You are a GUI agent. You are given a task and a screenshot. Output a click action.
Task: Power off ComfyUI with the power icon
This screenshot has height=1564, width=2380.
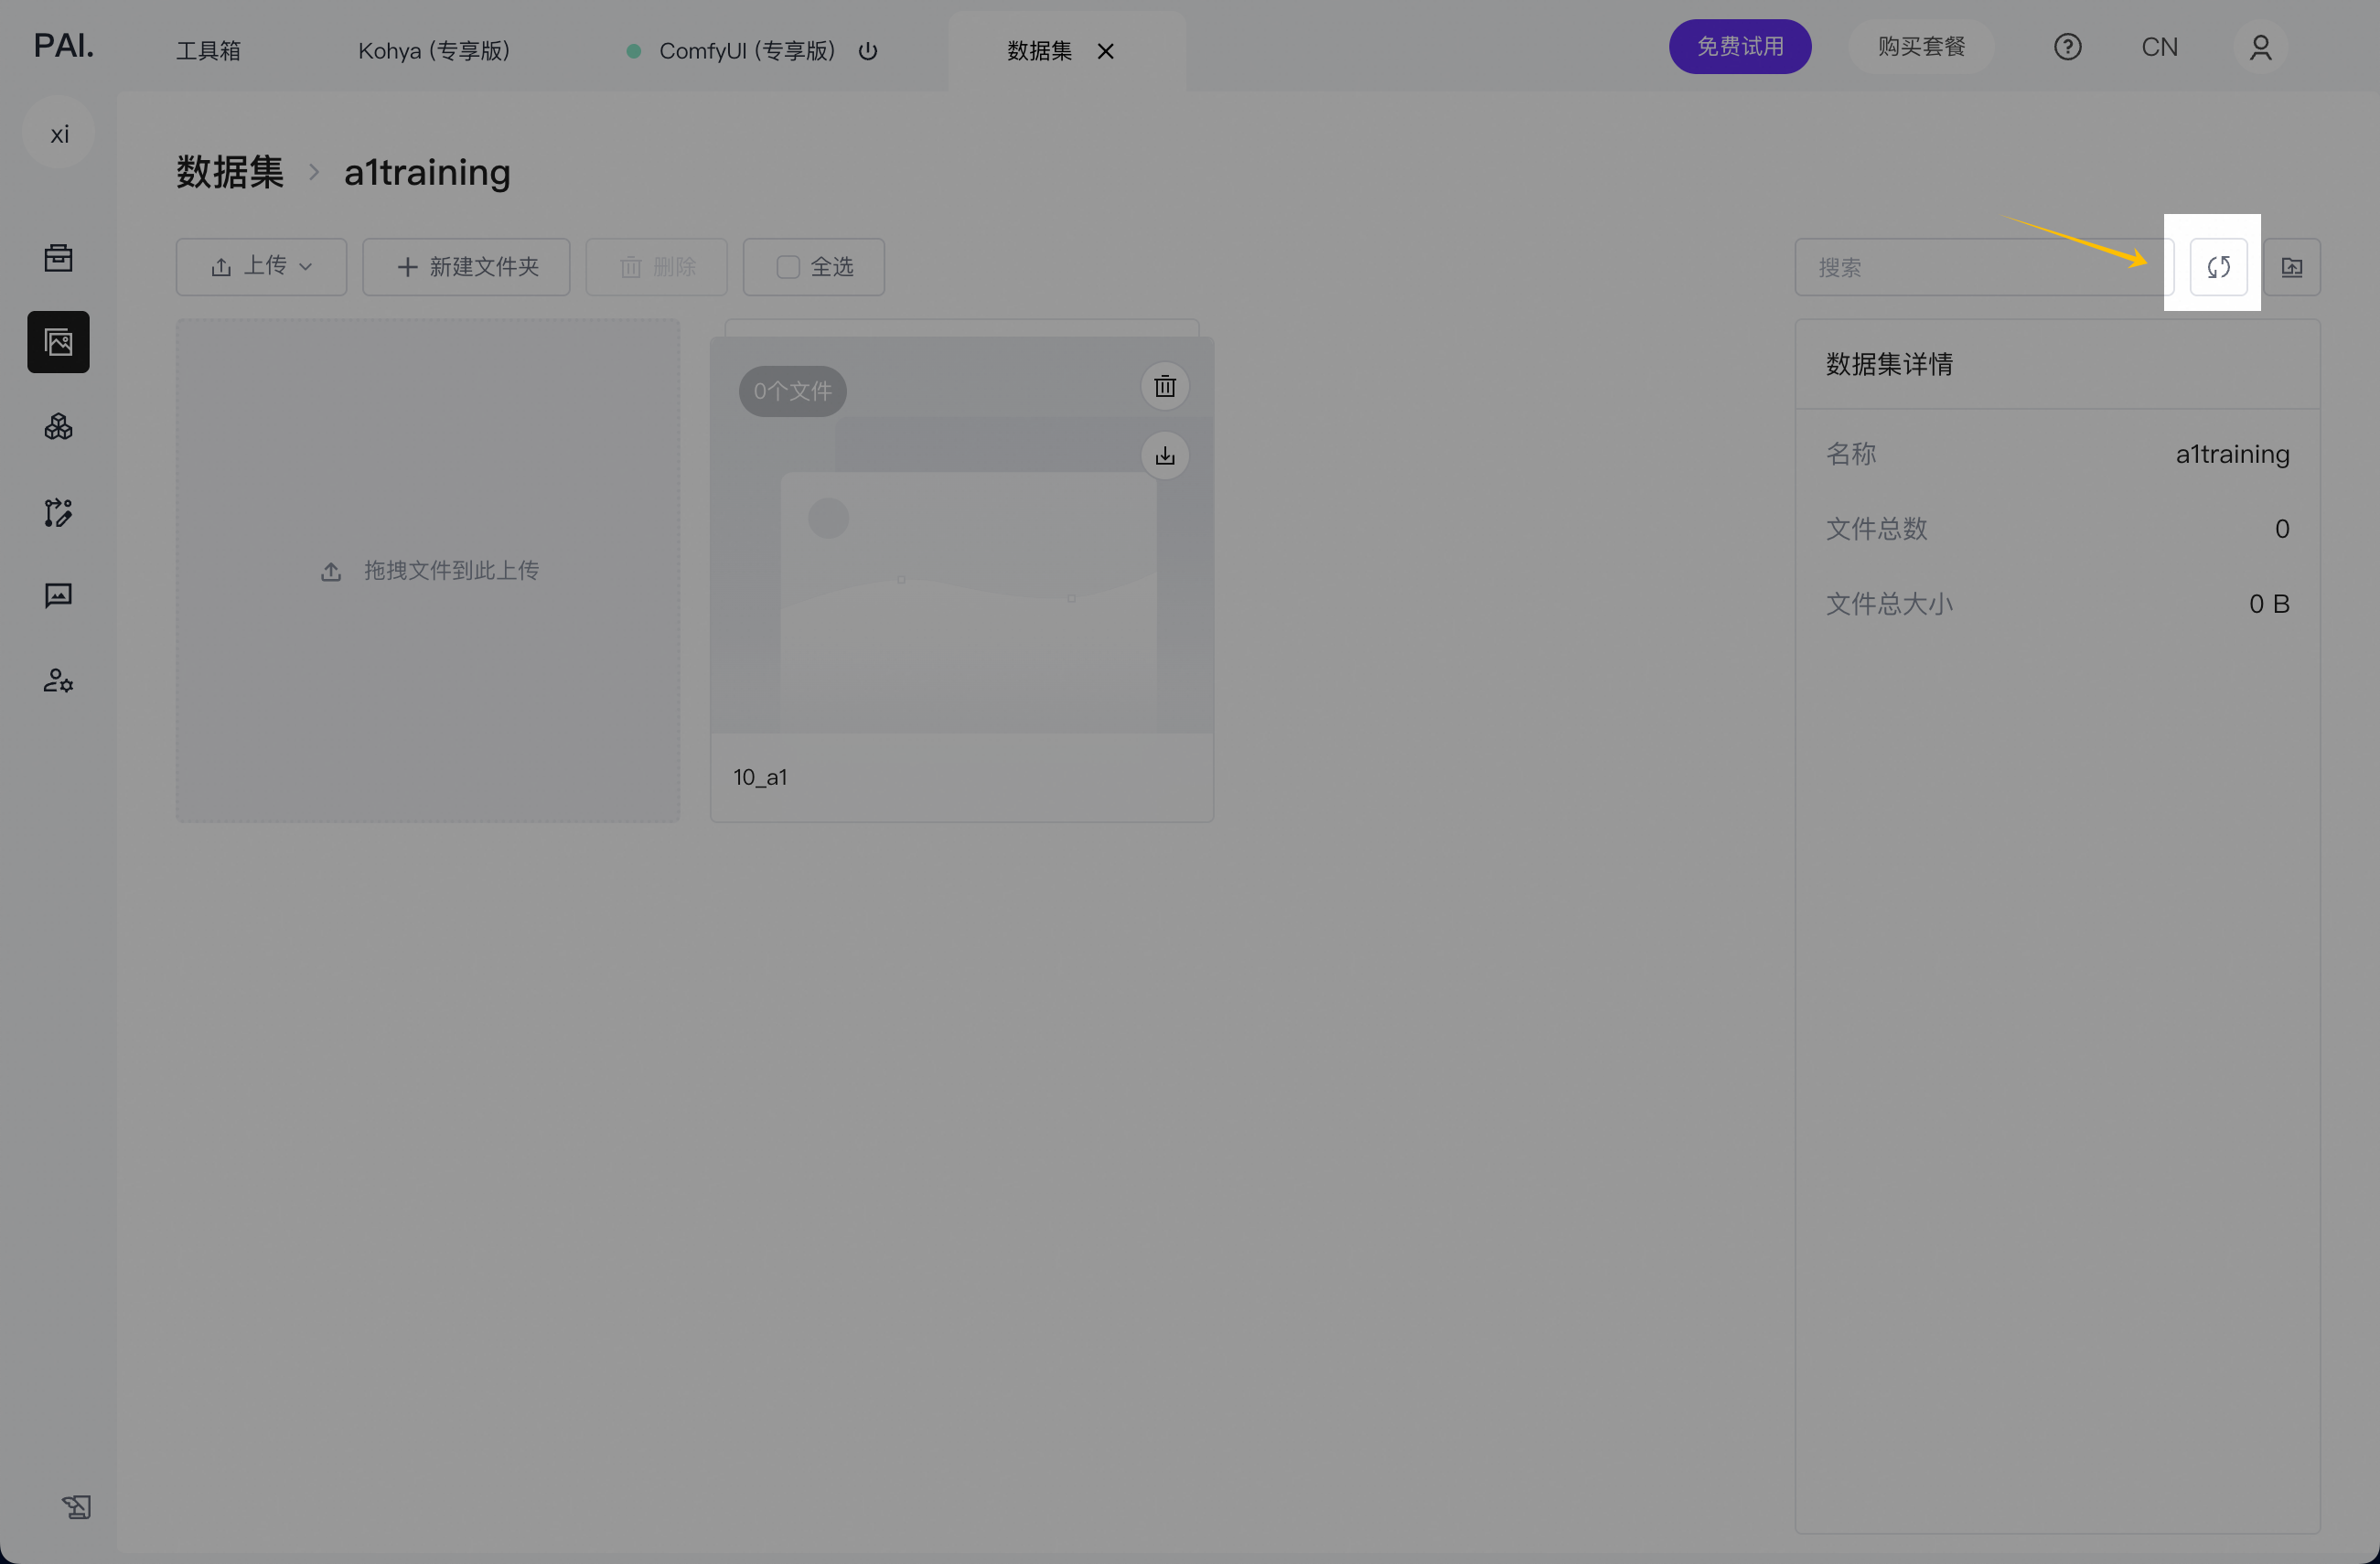coord(867,51)
